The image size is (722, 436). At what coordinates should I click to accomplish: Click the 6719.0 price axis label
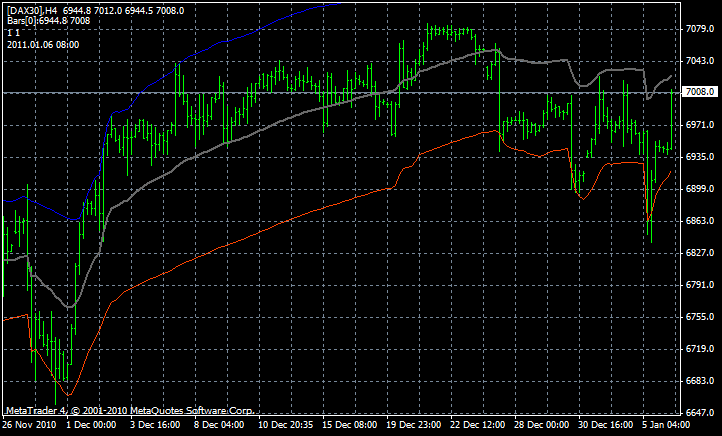click(700, 349)
